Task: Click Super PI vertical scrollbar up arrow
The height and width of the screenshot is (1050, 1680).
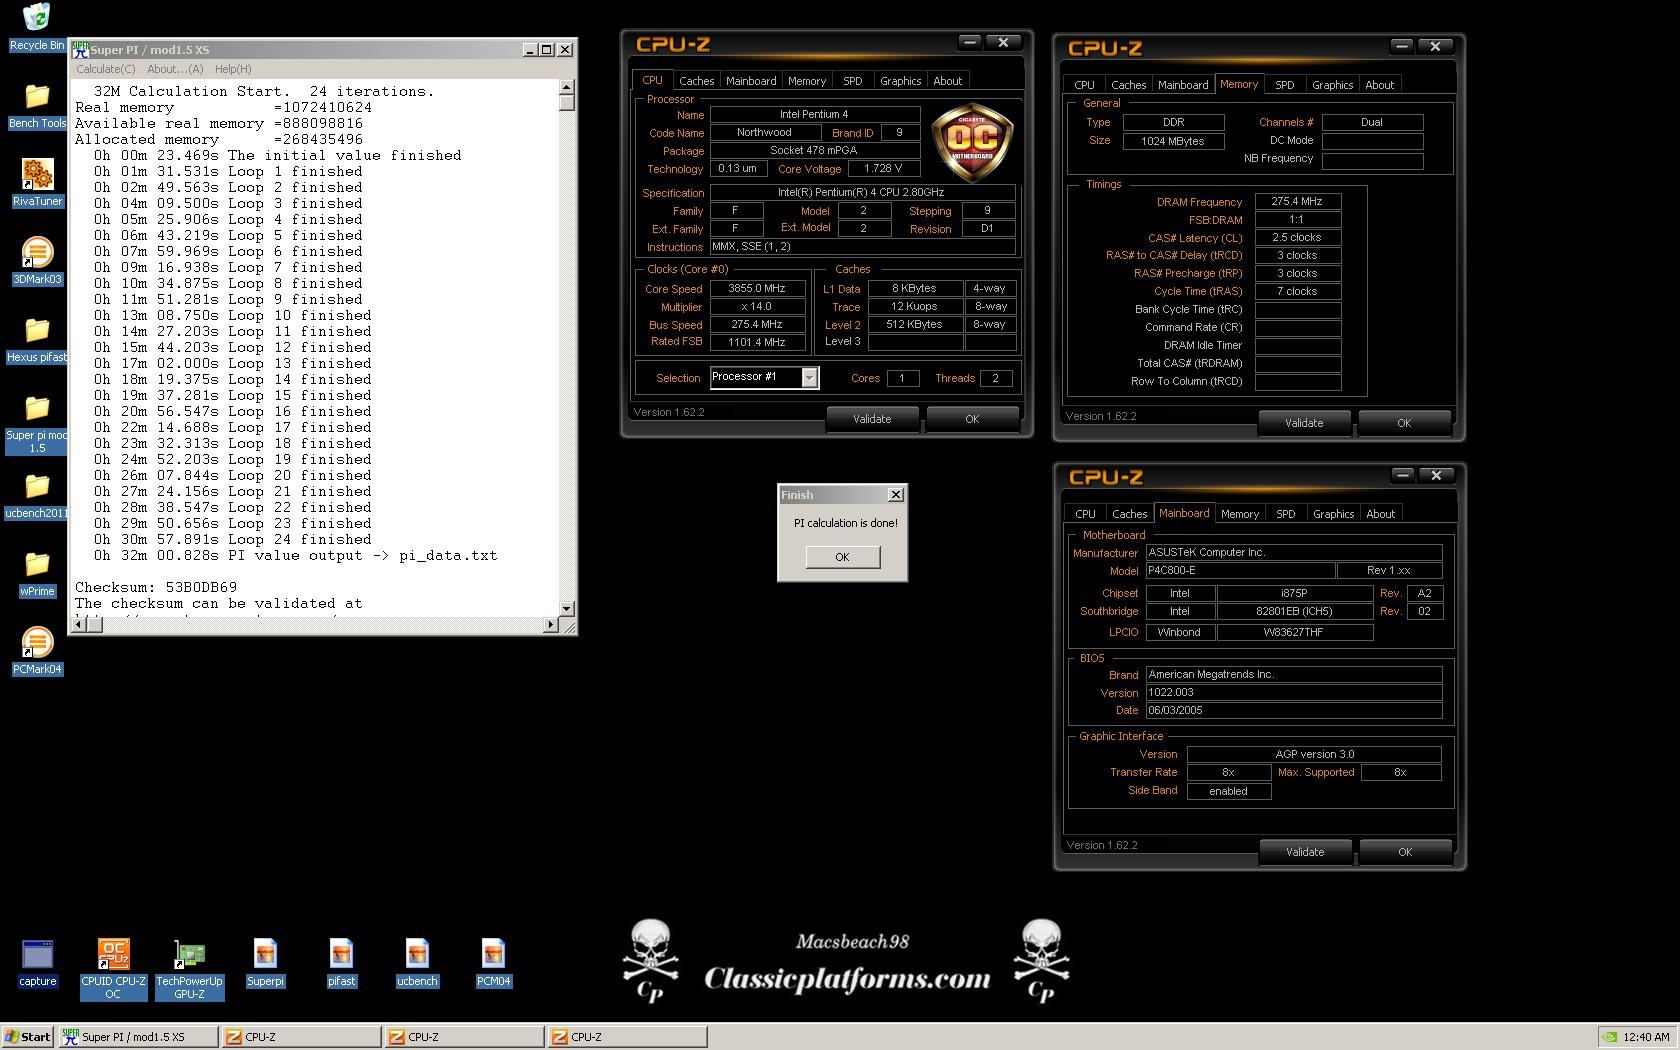Action: click(567, 88)
